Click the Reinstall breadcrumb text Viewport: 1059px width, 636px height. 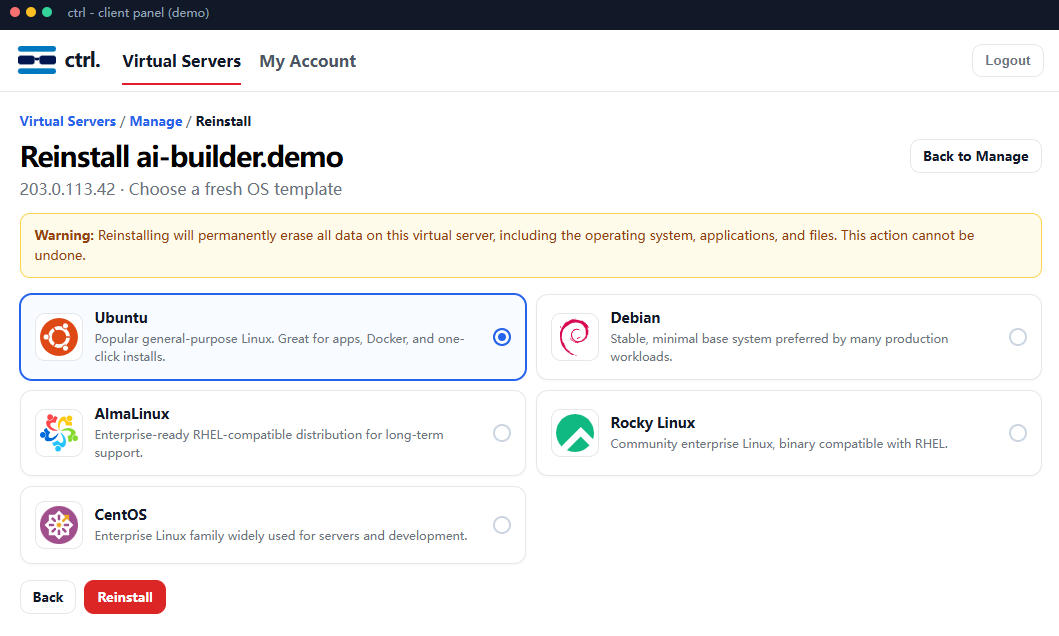[224, 121]
